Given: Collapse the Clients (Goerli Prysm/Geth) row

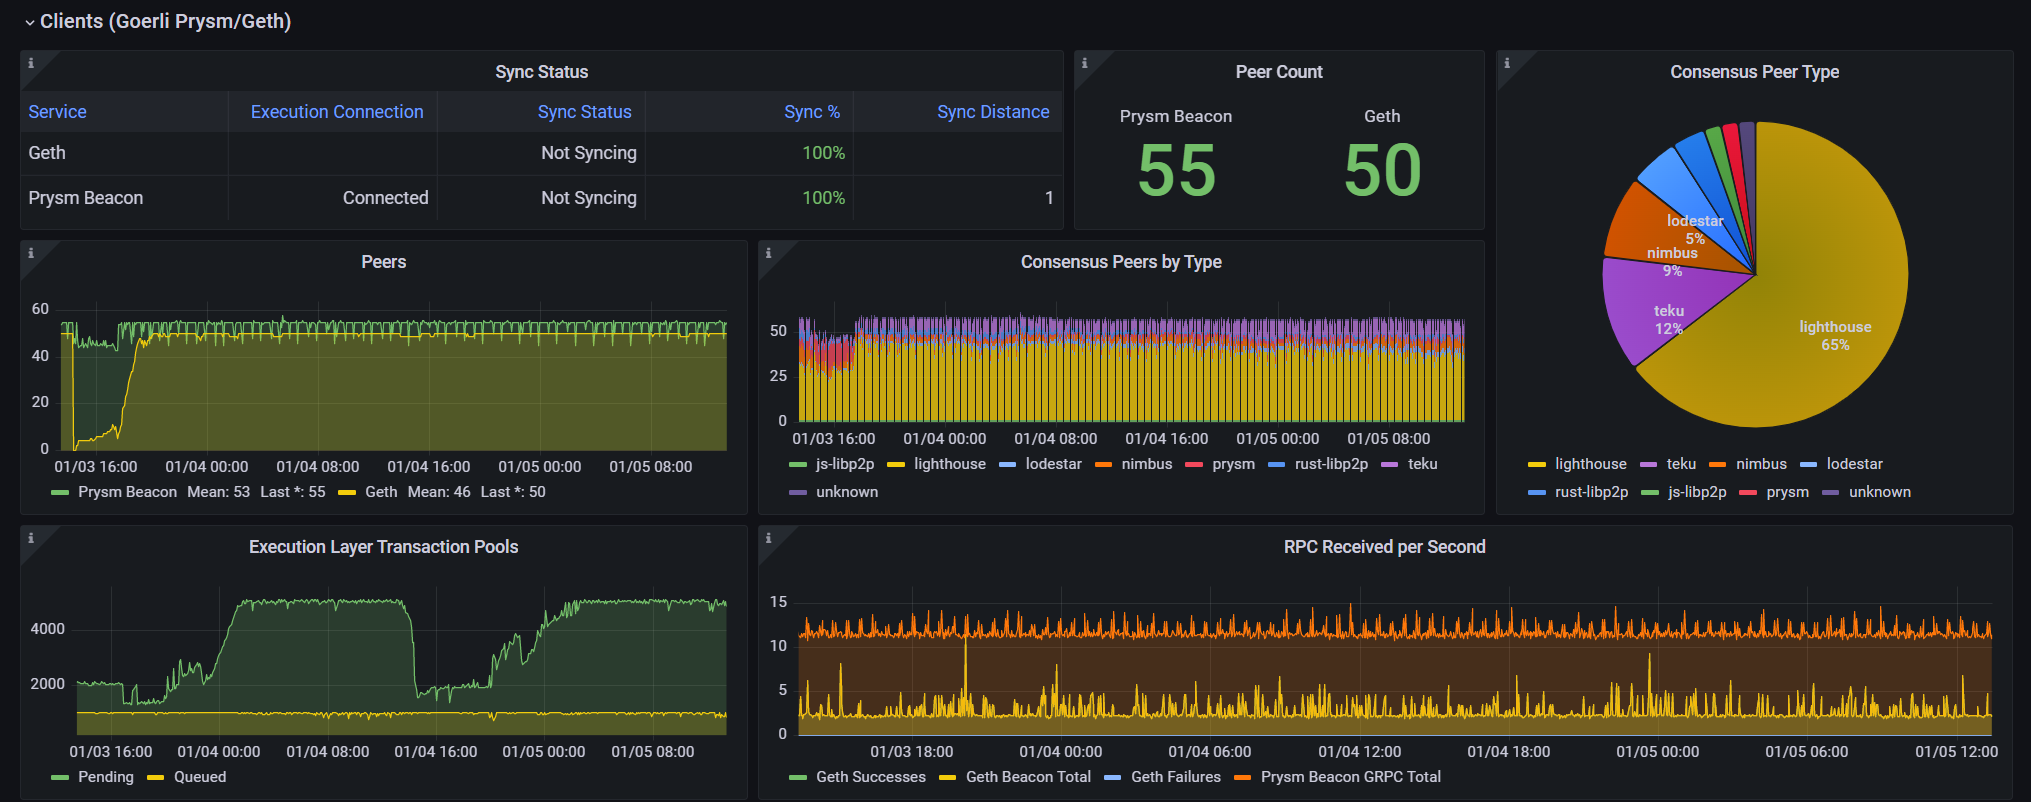Looking at the screenshot, I should (x=157, y=21).
